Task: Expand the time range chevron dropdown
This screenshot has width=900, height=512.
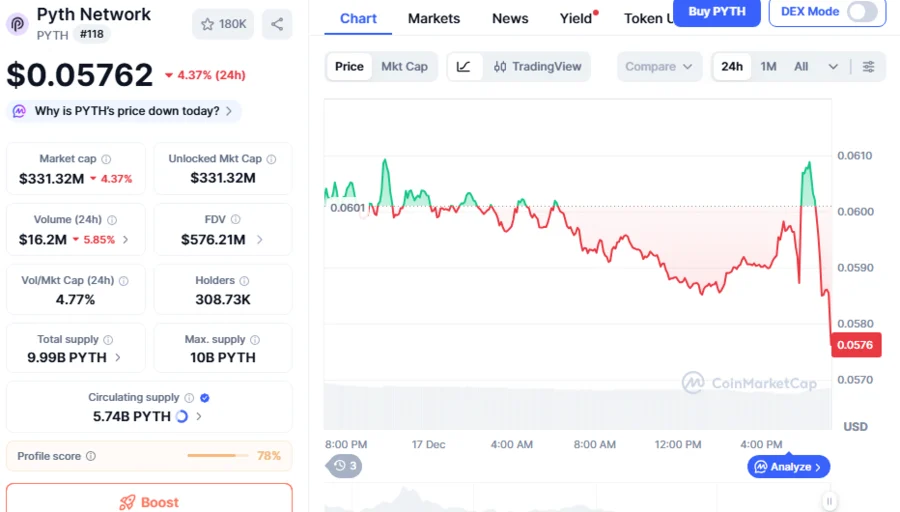Action: (x=833, y=67)
